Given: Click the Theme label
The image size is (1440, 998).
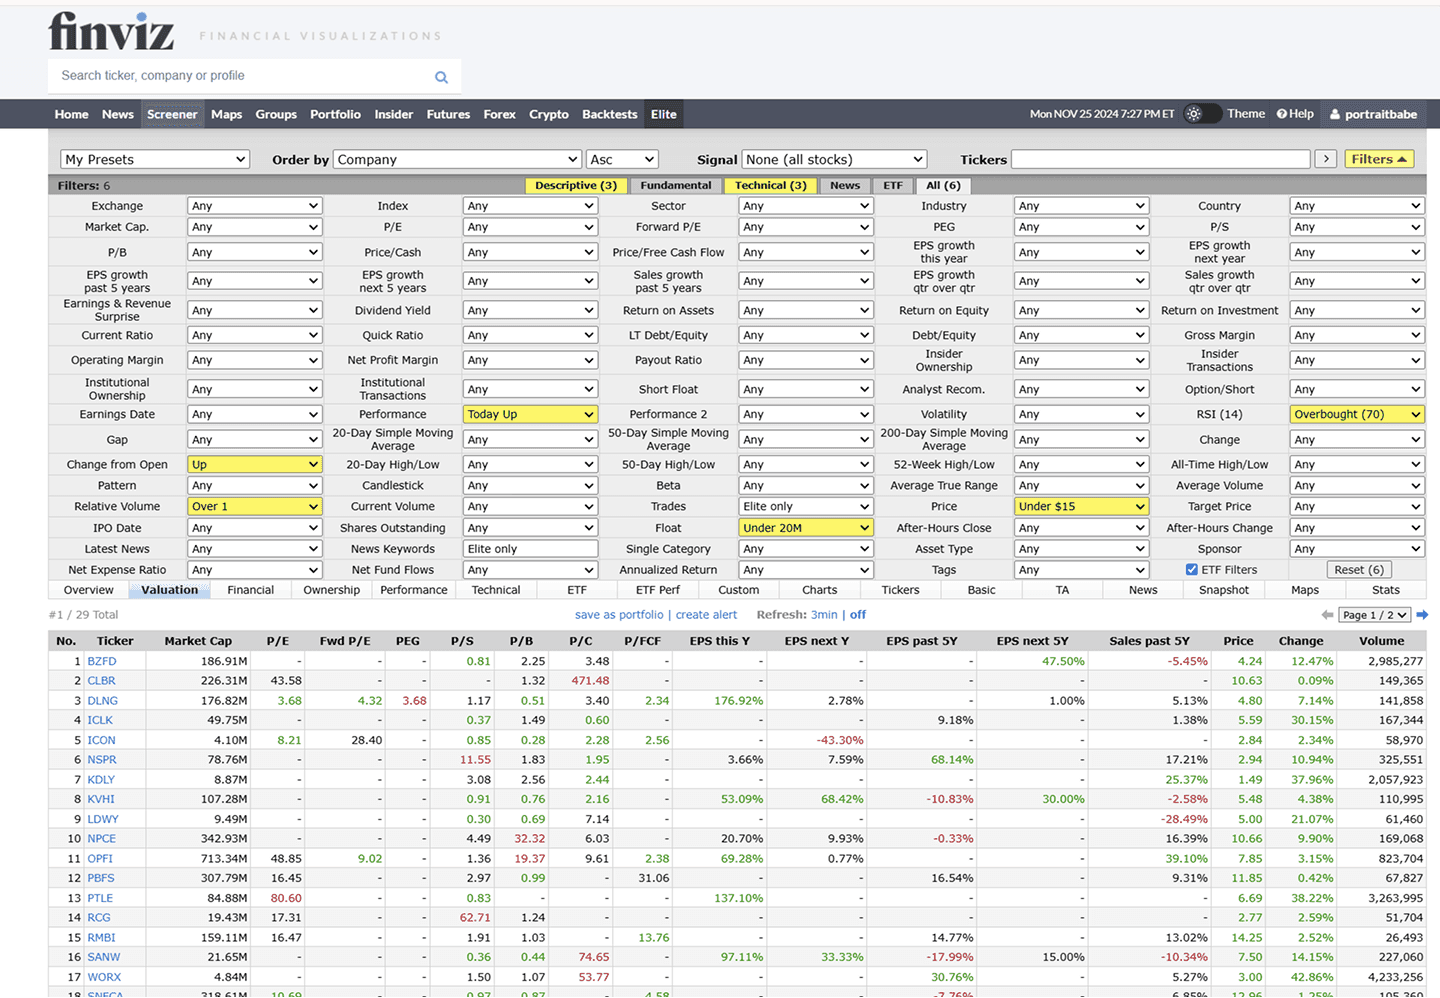Looking at the screenshot, I should click(1246, 114).
